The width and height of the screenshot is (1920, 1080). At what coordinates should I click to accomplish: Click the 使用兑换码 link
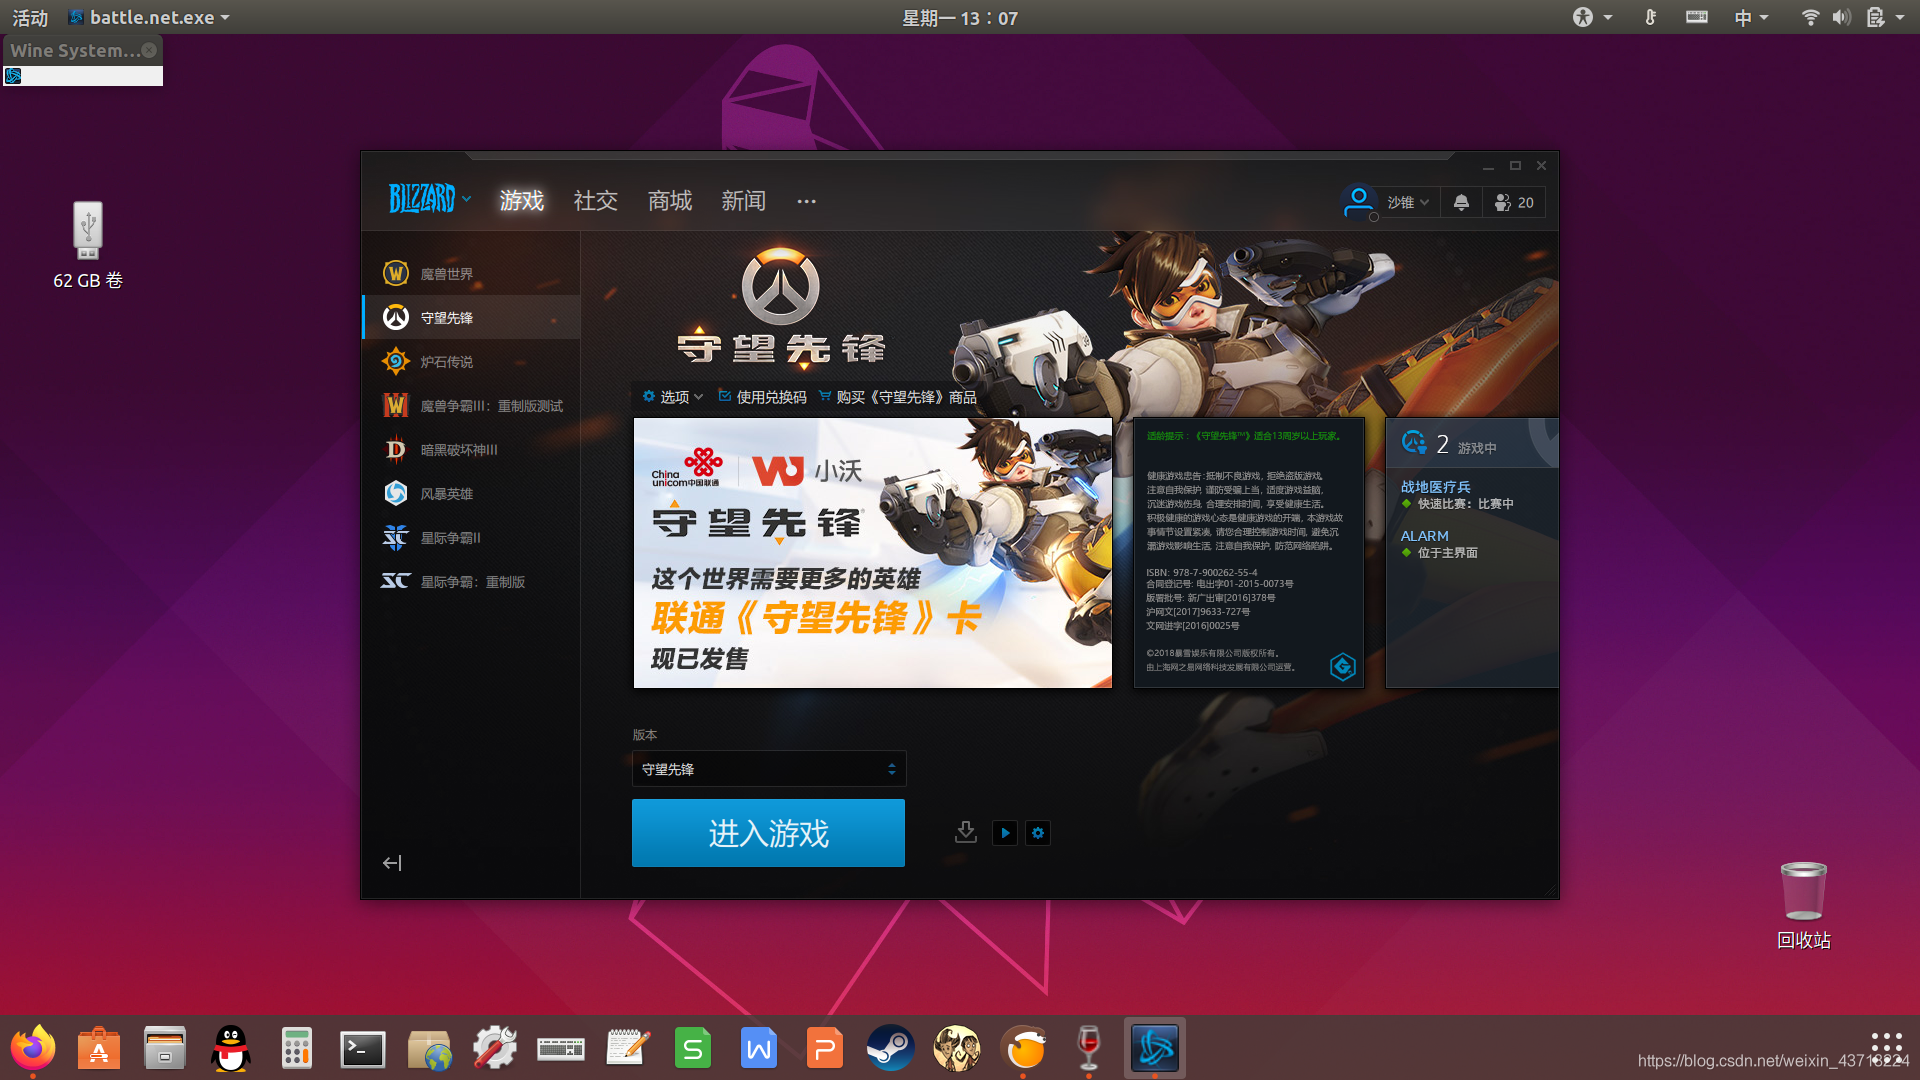762,397
